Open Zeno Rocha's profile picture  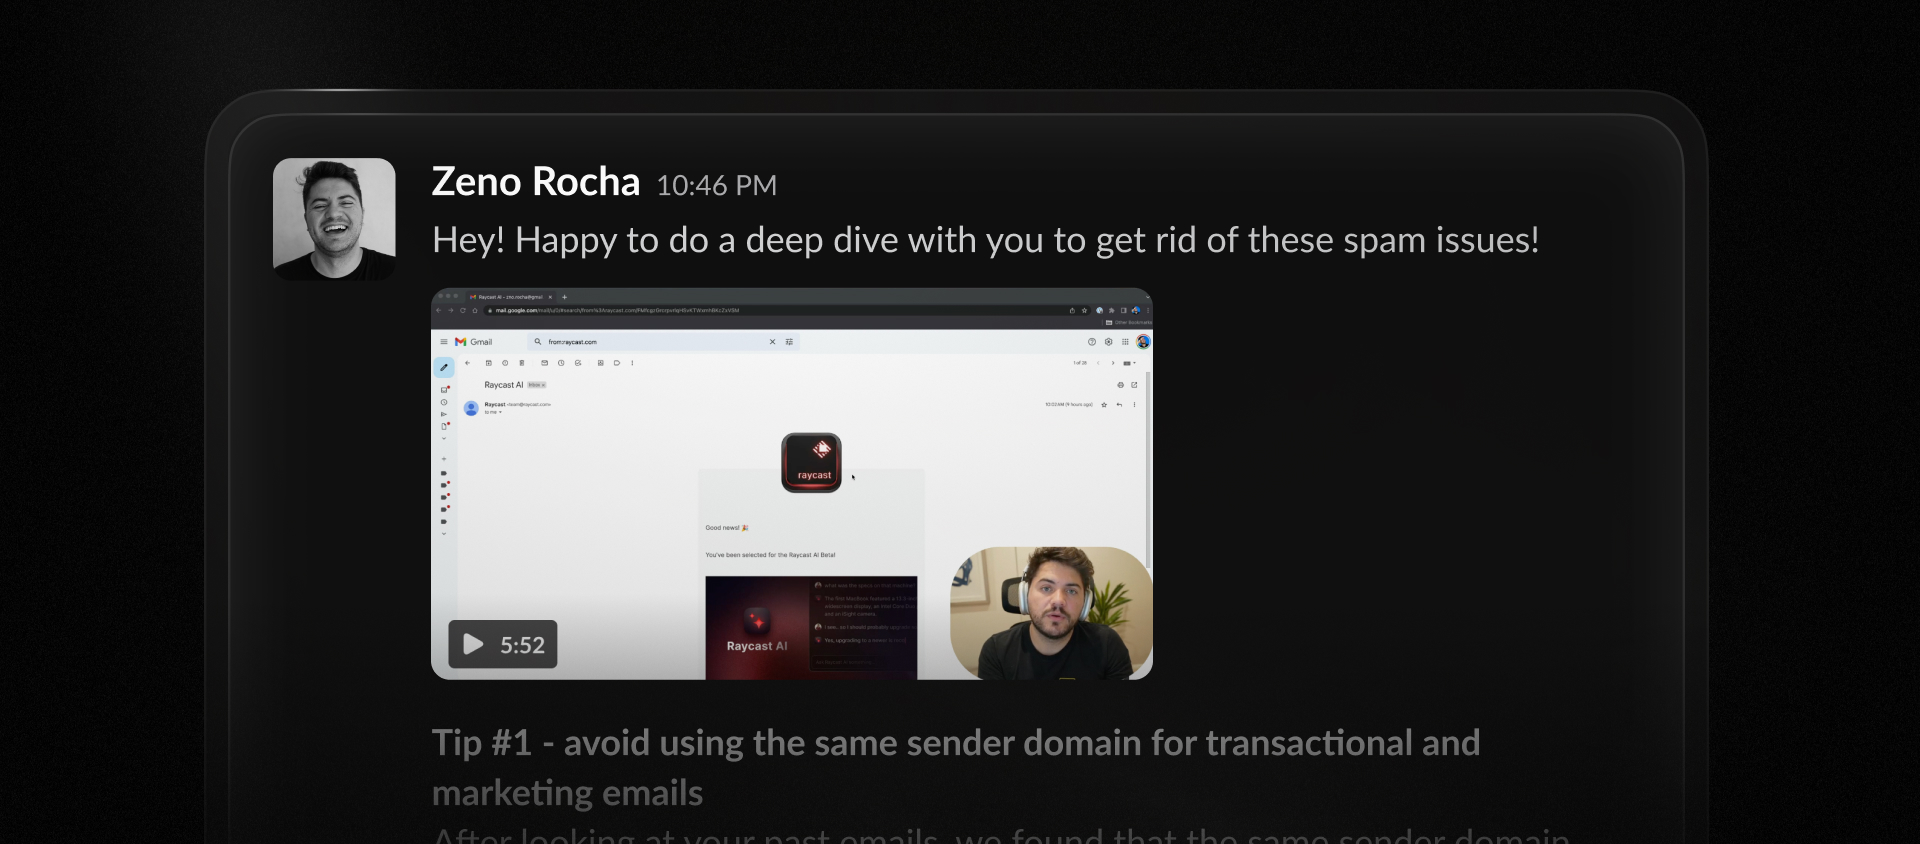(334, 219)
